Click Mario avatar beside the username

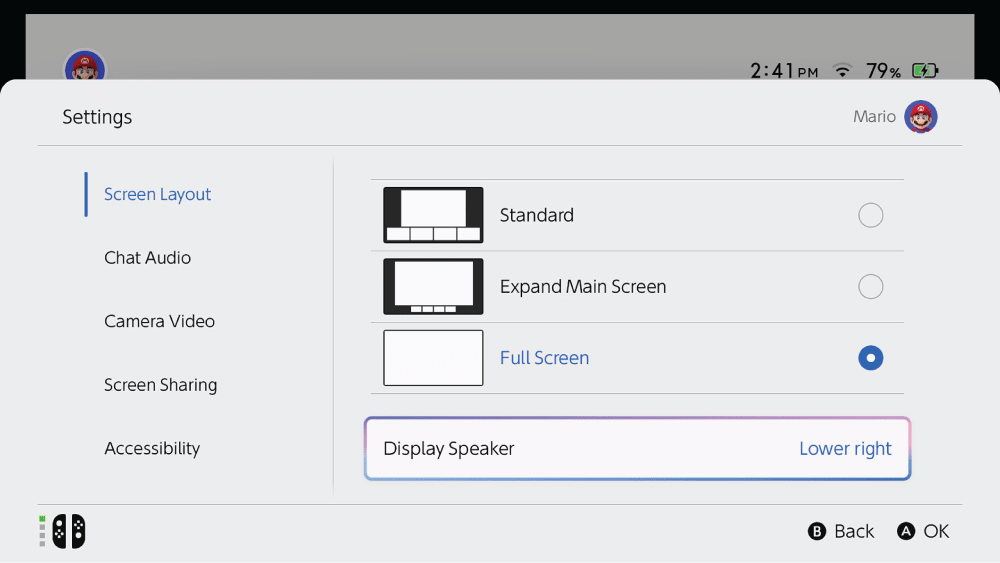(920, 117)
